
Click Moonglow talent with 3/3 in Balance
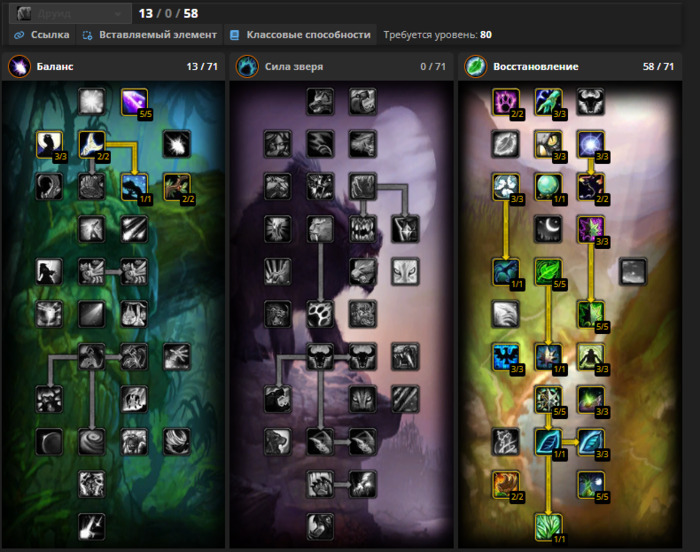coord(49,144)
